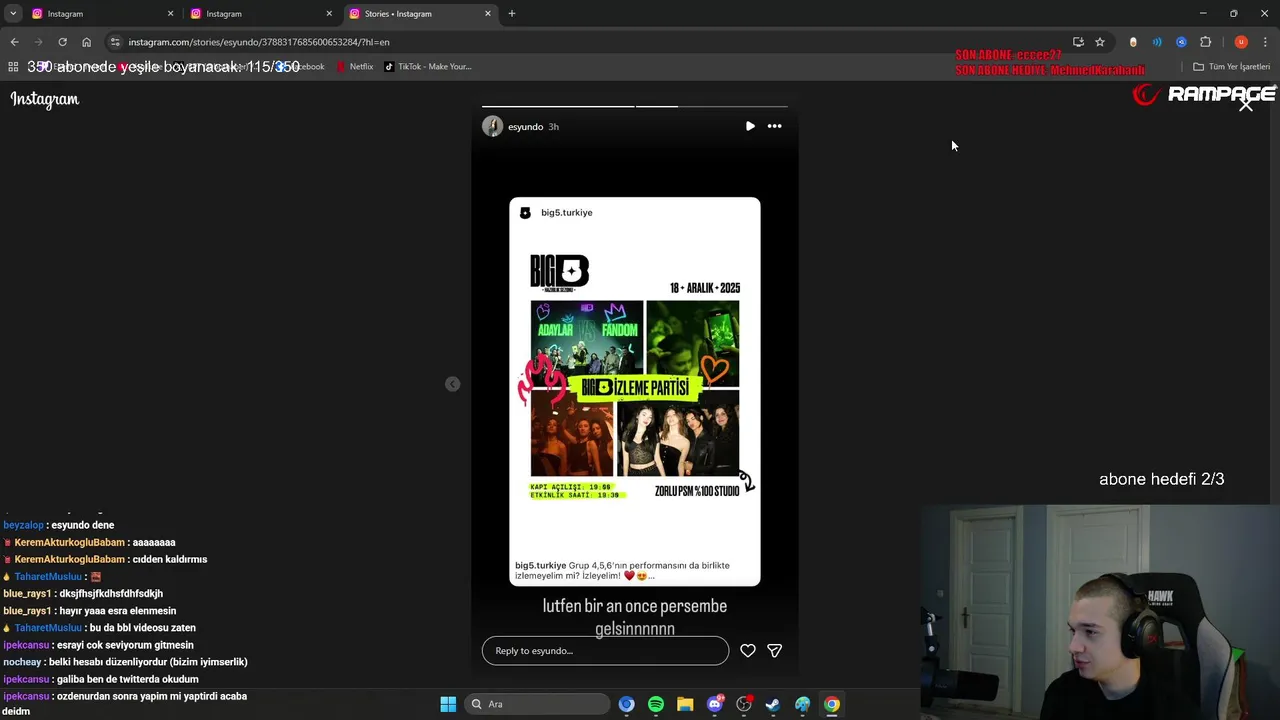Install the app via the address bar icon
The width and height of the screenshot is (1280, 720).
[1078, 42]
